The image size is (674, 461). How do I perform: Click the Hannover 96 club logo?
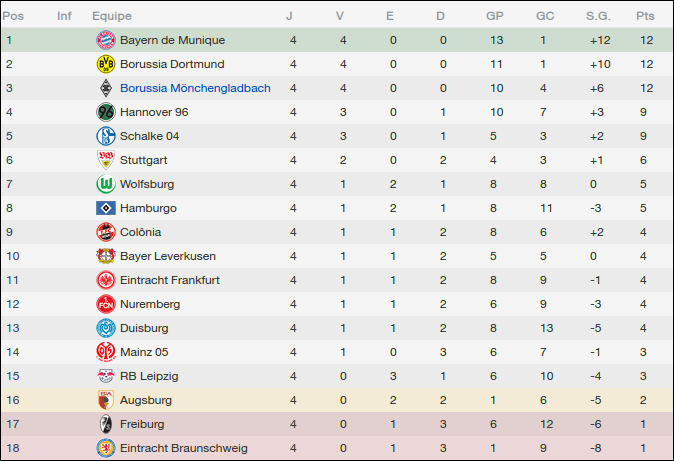click(x=105, y=112)
